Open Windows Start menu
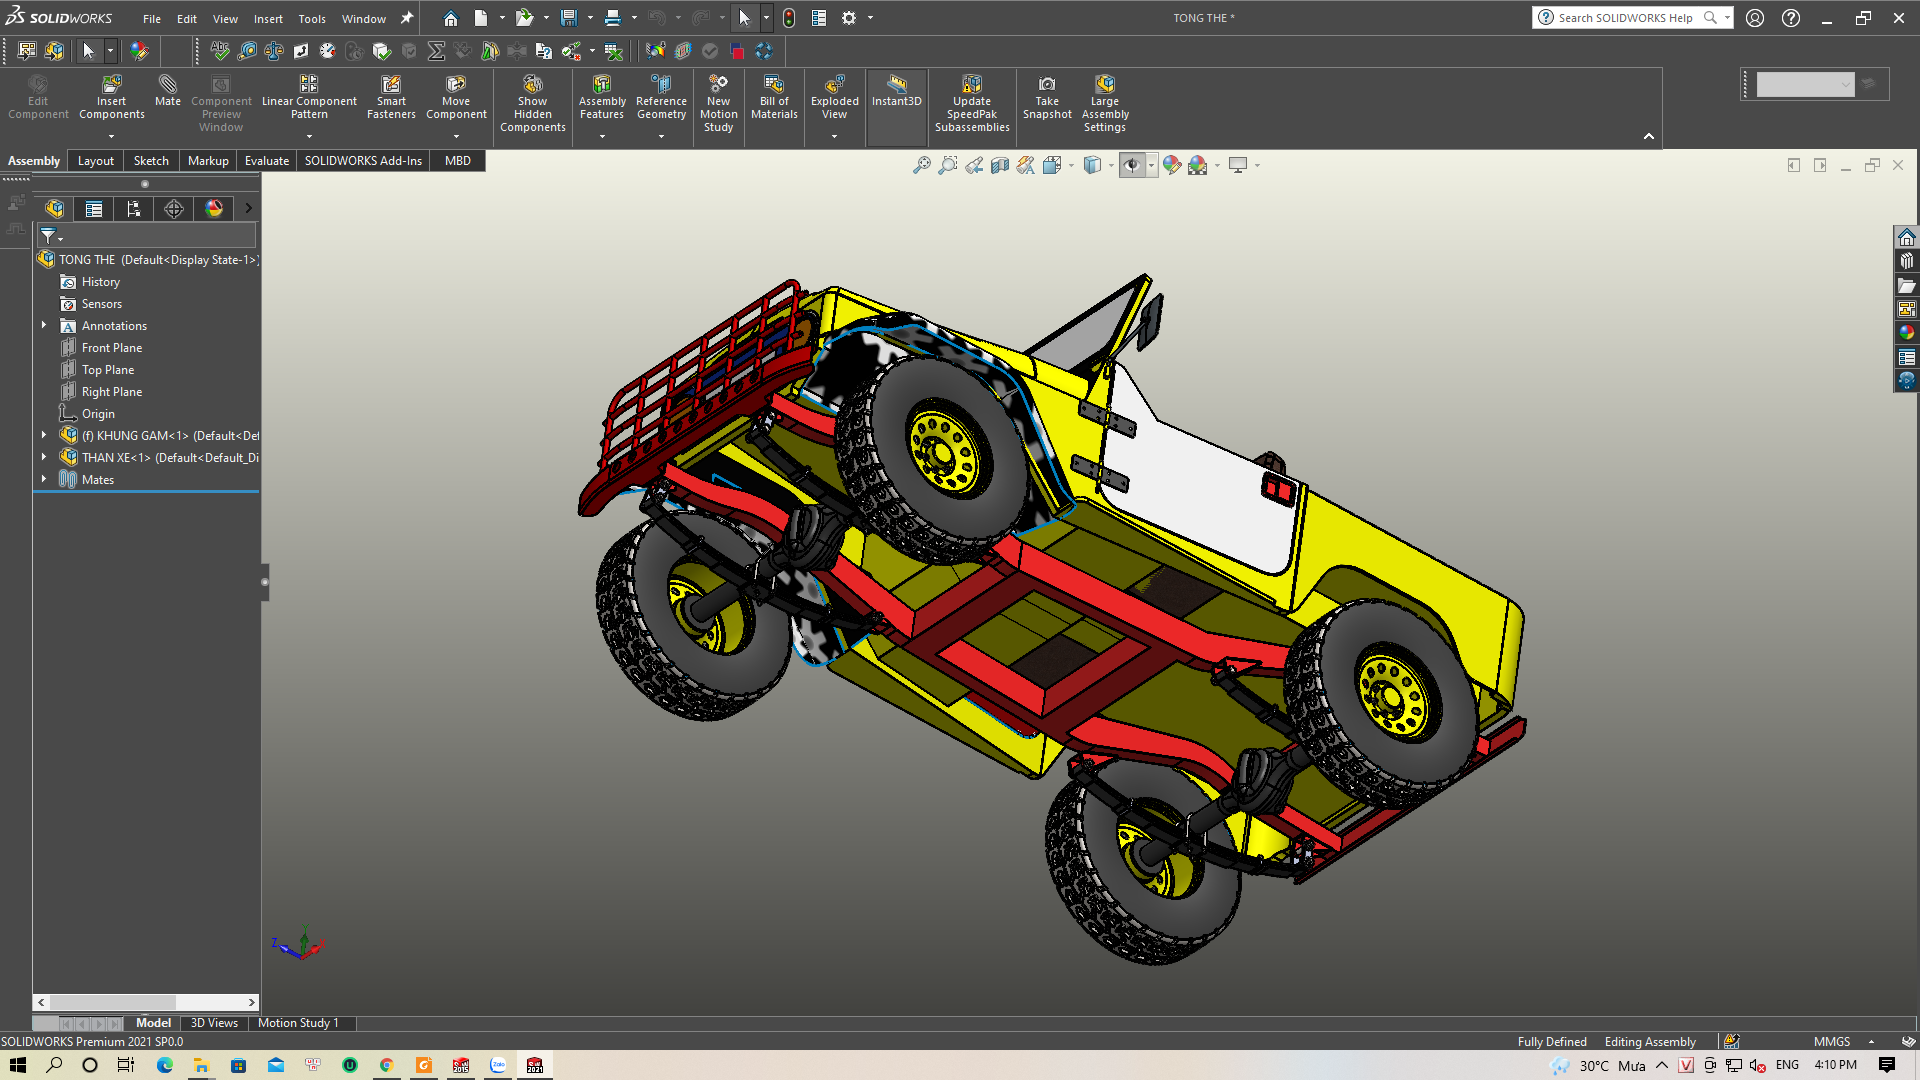 pos(18,1065)
